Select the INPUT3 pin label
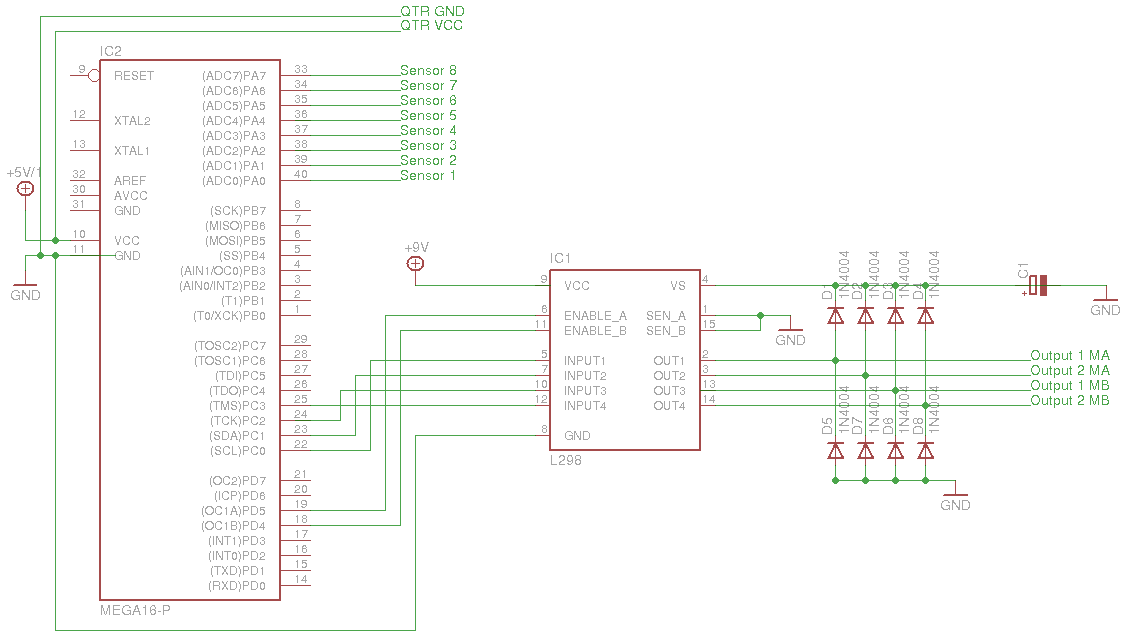This screenshot has height=632, width=1131. pyautogui.click(x=585, y=391)
